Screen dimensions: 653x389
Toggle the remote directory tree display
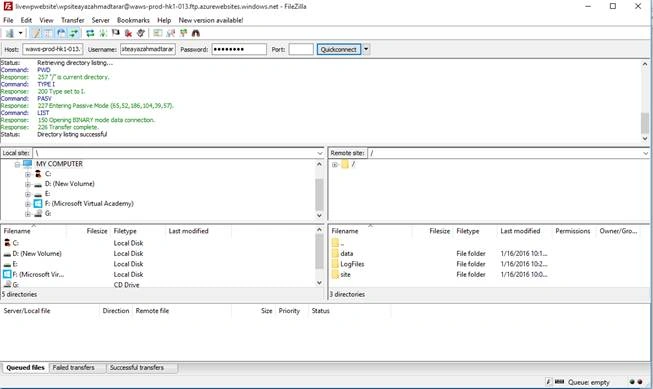[61, 33]
